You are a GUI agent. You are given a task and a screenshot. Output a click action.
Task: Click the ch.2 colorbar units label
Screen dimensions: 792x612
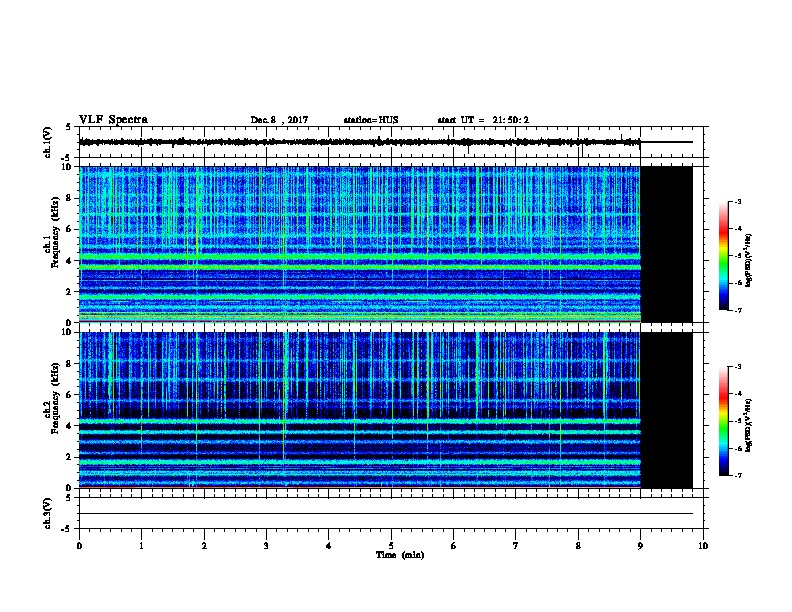pos(749,425)
